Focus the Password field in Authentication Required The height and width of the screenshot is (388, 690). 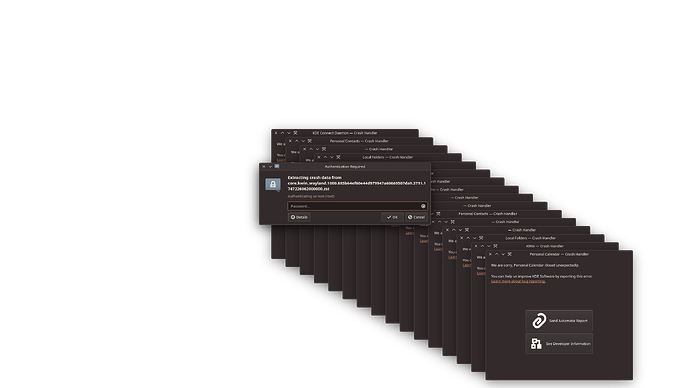pos(357,206)
